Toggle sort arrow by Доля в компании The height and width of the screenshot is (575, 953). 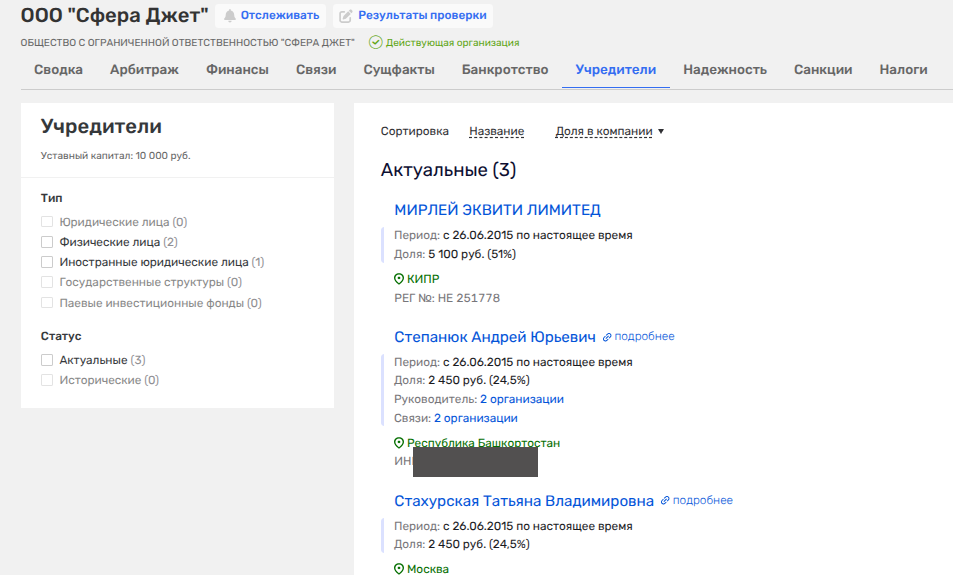point(661,131)
